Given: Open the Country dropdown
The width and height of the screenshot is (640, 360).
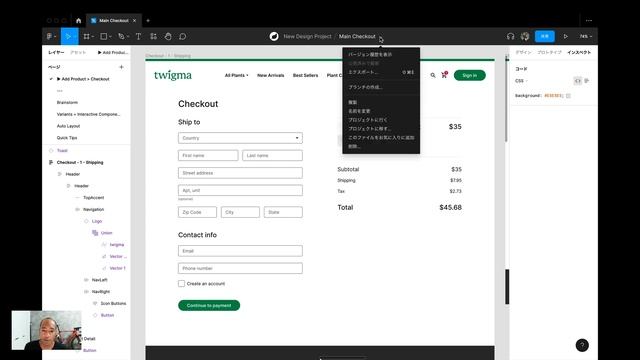Looking at the screenshot, I should click(240, 138).
